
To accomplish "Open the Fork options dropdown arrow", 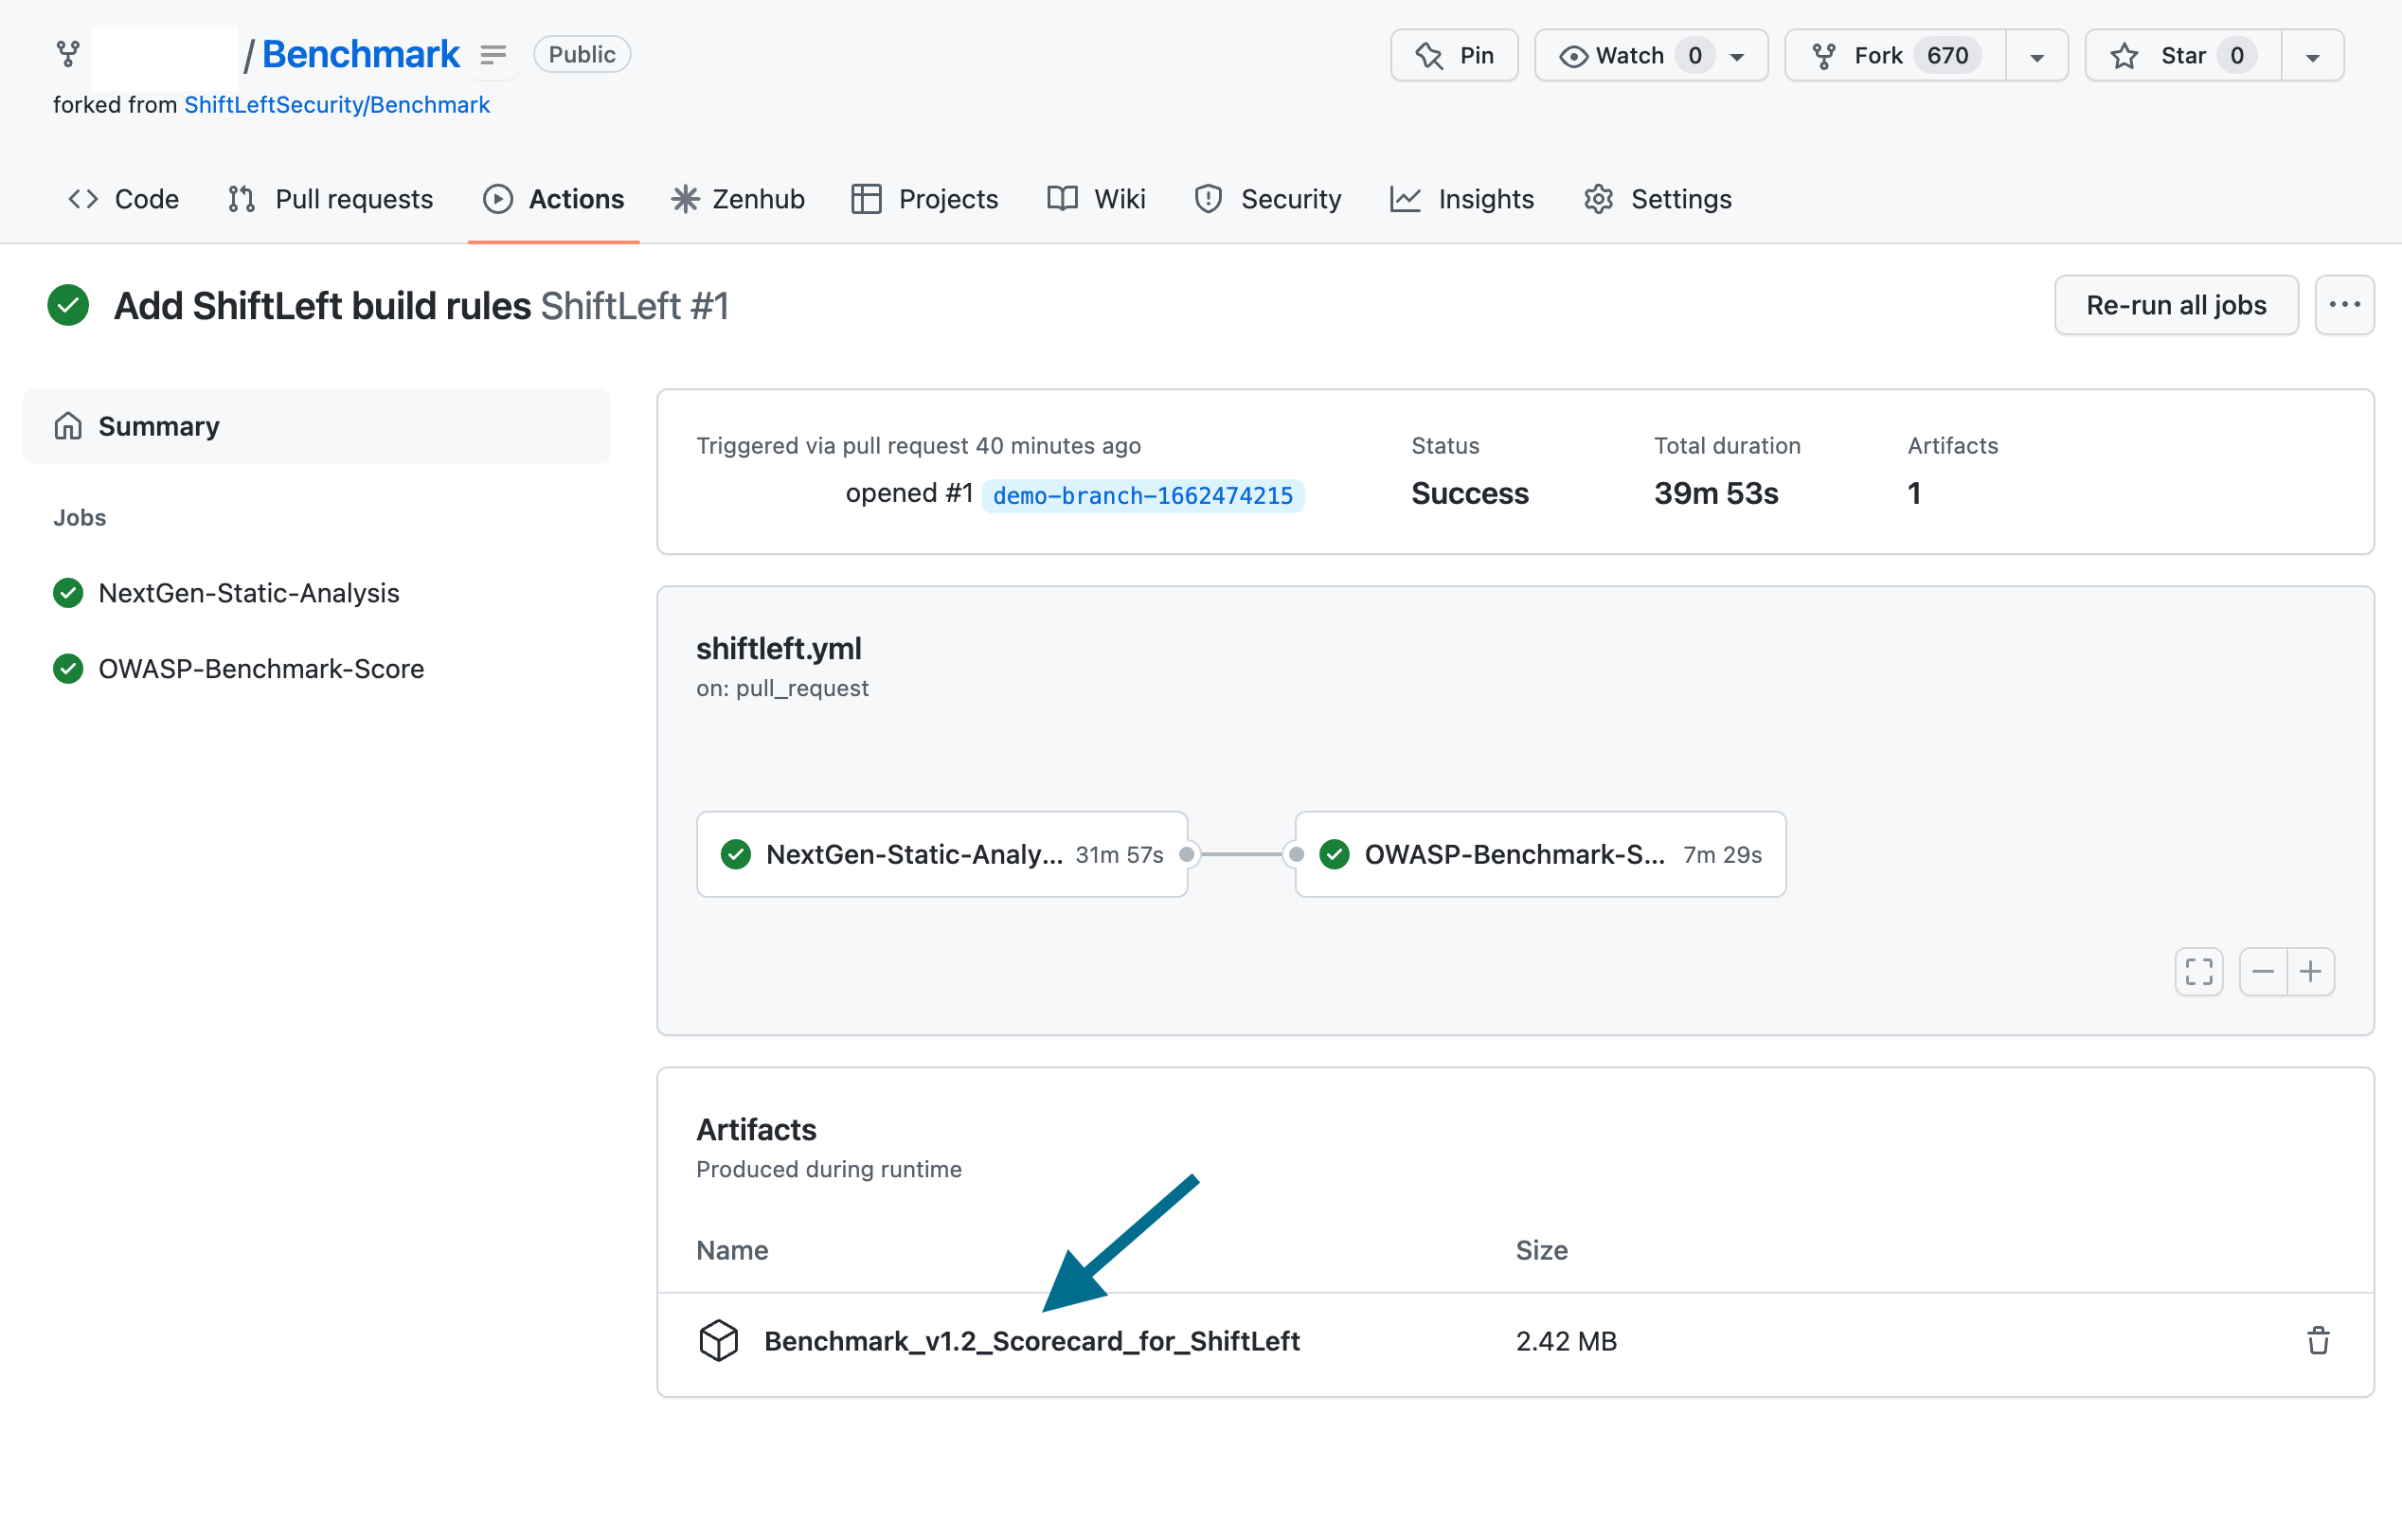I will pos(2037,57).
